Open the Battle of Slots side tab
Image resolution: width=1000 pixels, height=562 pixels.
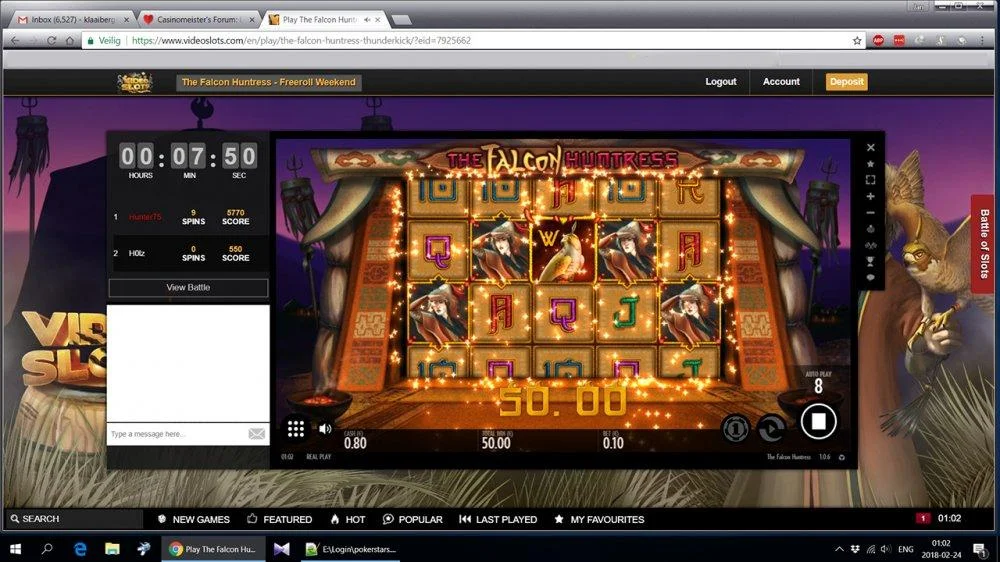985,244
